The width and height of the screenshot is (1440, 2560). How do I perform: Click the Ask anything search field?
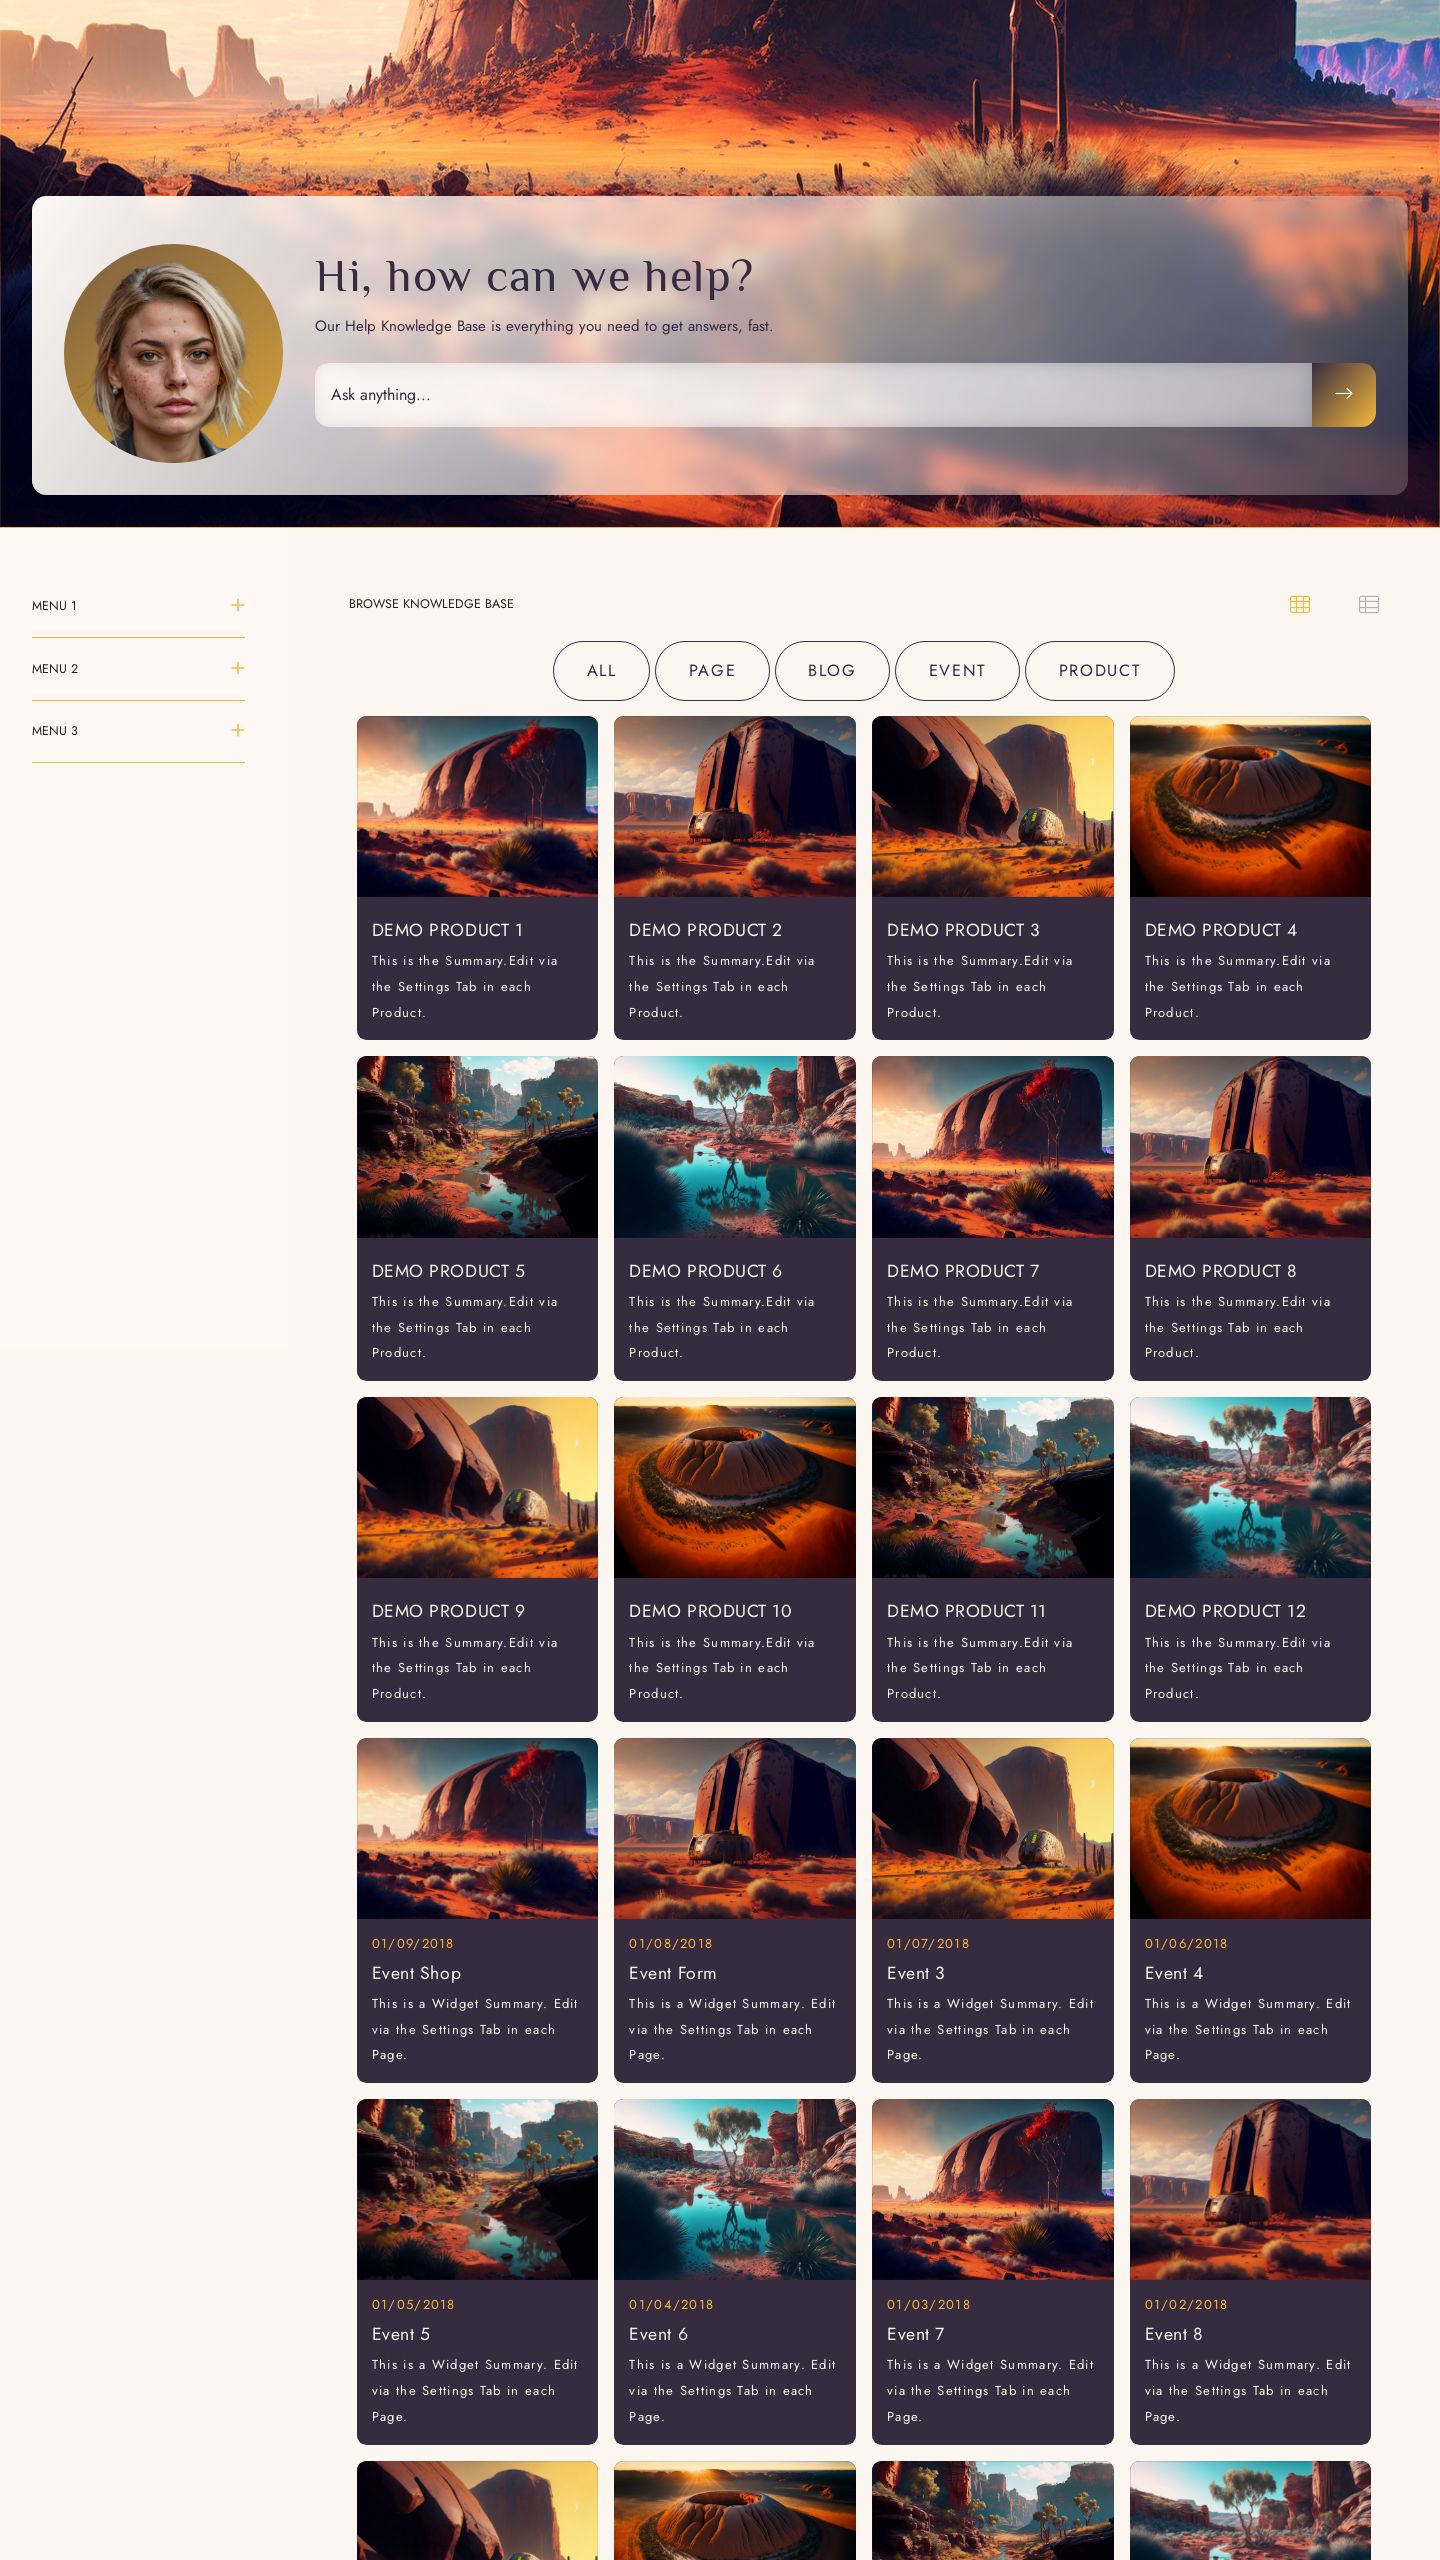[x=812, y=395]
